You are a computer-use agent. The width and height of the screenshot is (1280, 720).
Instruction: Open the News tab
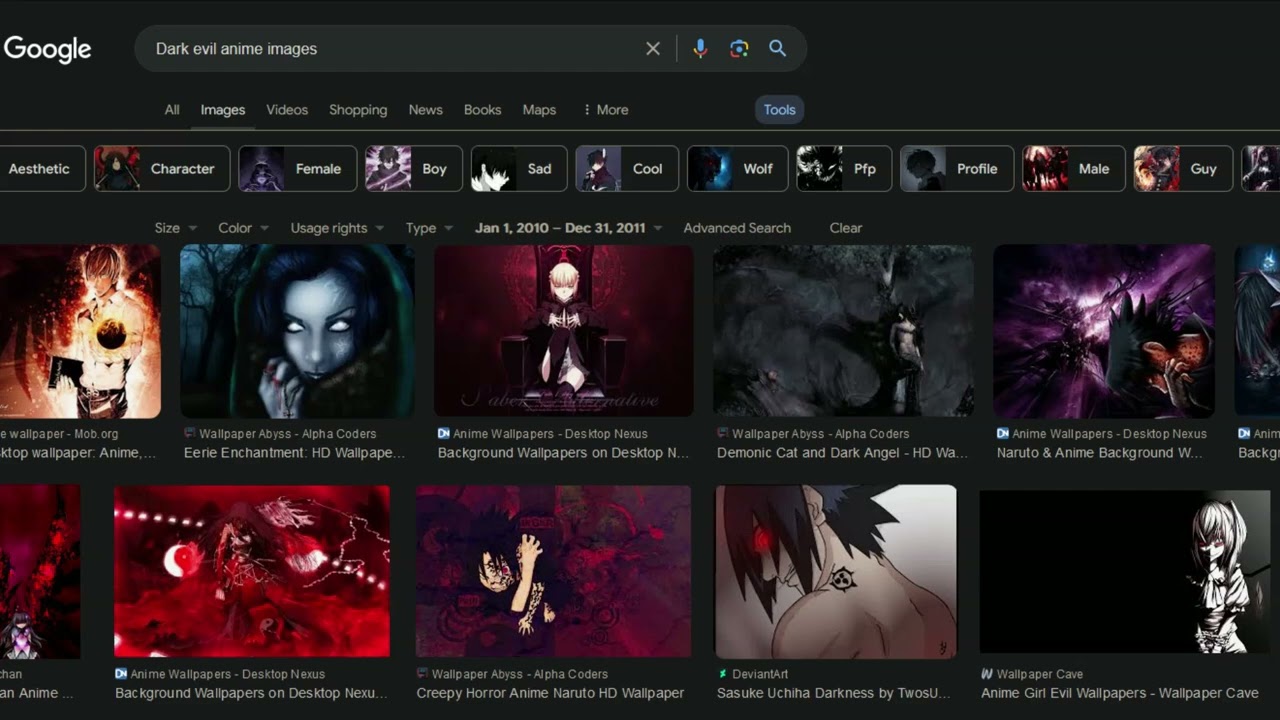(x=425, y=110)
